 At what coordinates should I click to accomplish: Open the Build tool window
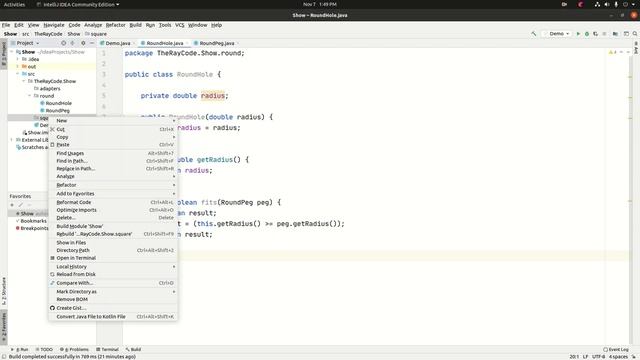click(133, 349)
